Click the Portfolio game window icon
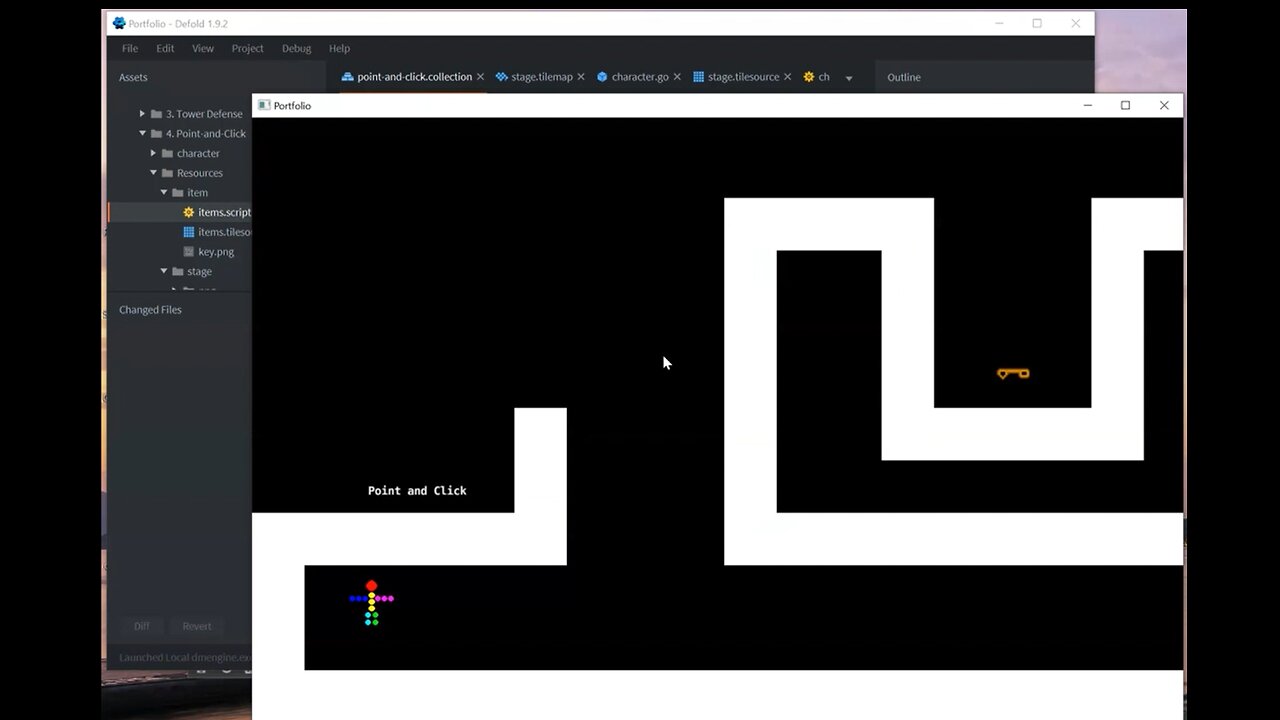This screenshot has width=1280, height=720. [x=264, y=105]
